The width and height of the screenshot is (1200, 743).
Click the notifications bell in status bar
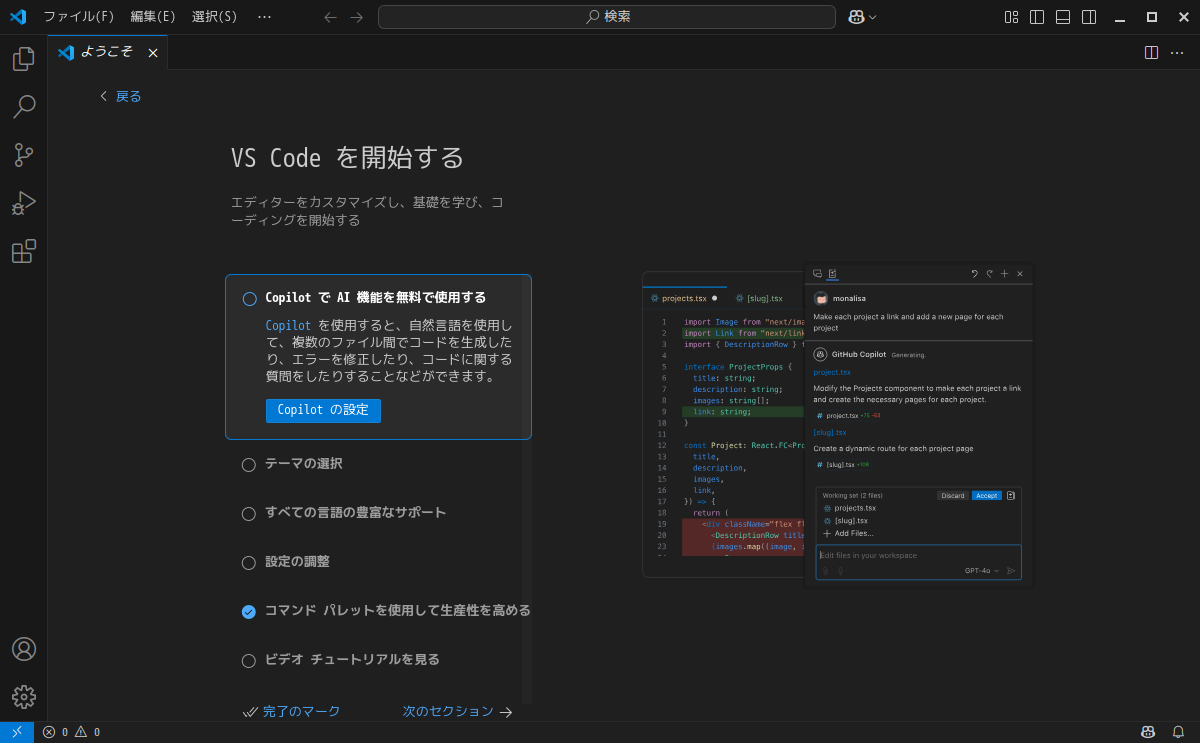(x=1178, y=732)
